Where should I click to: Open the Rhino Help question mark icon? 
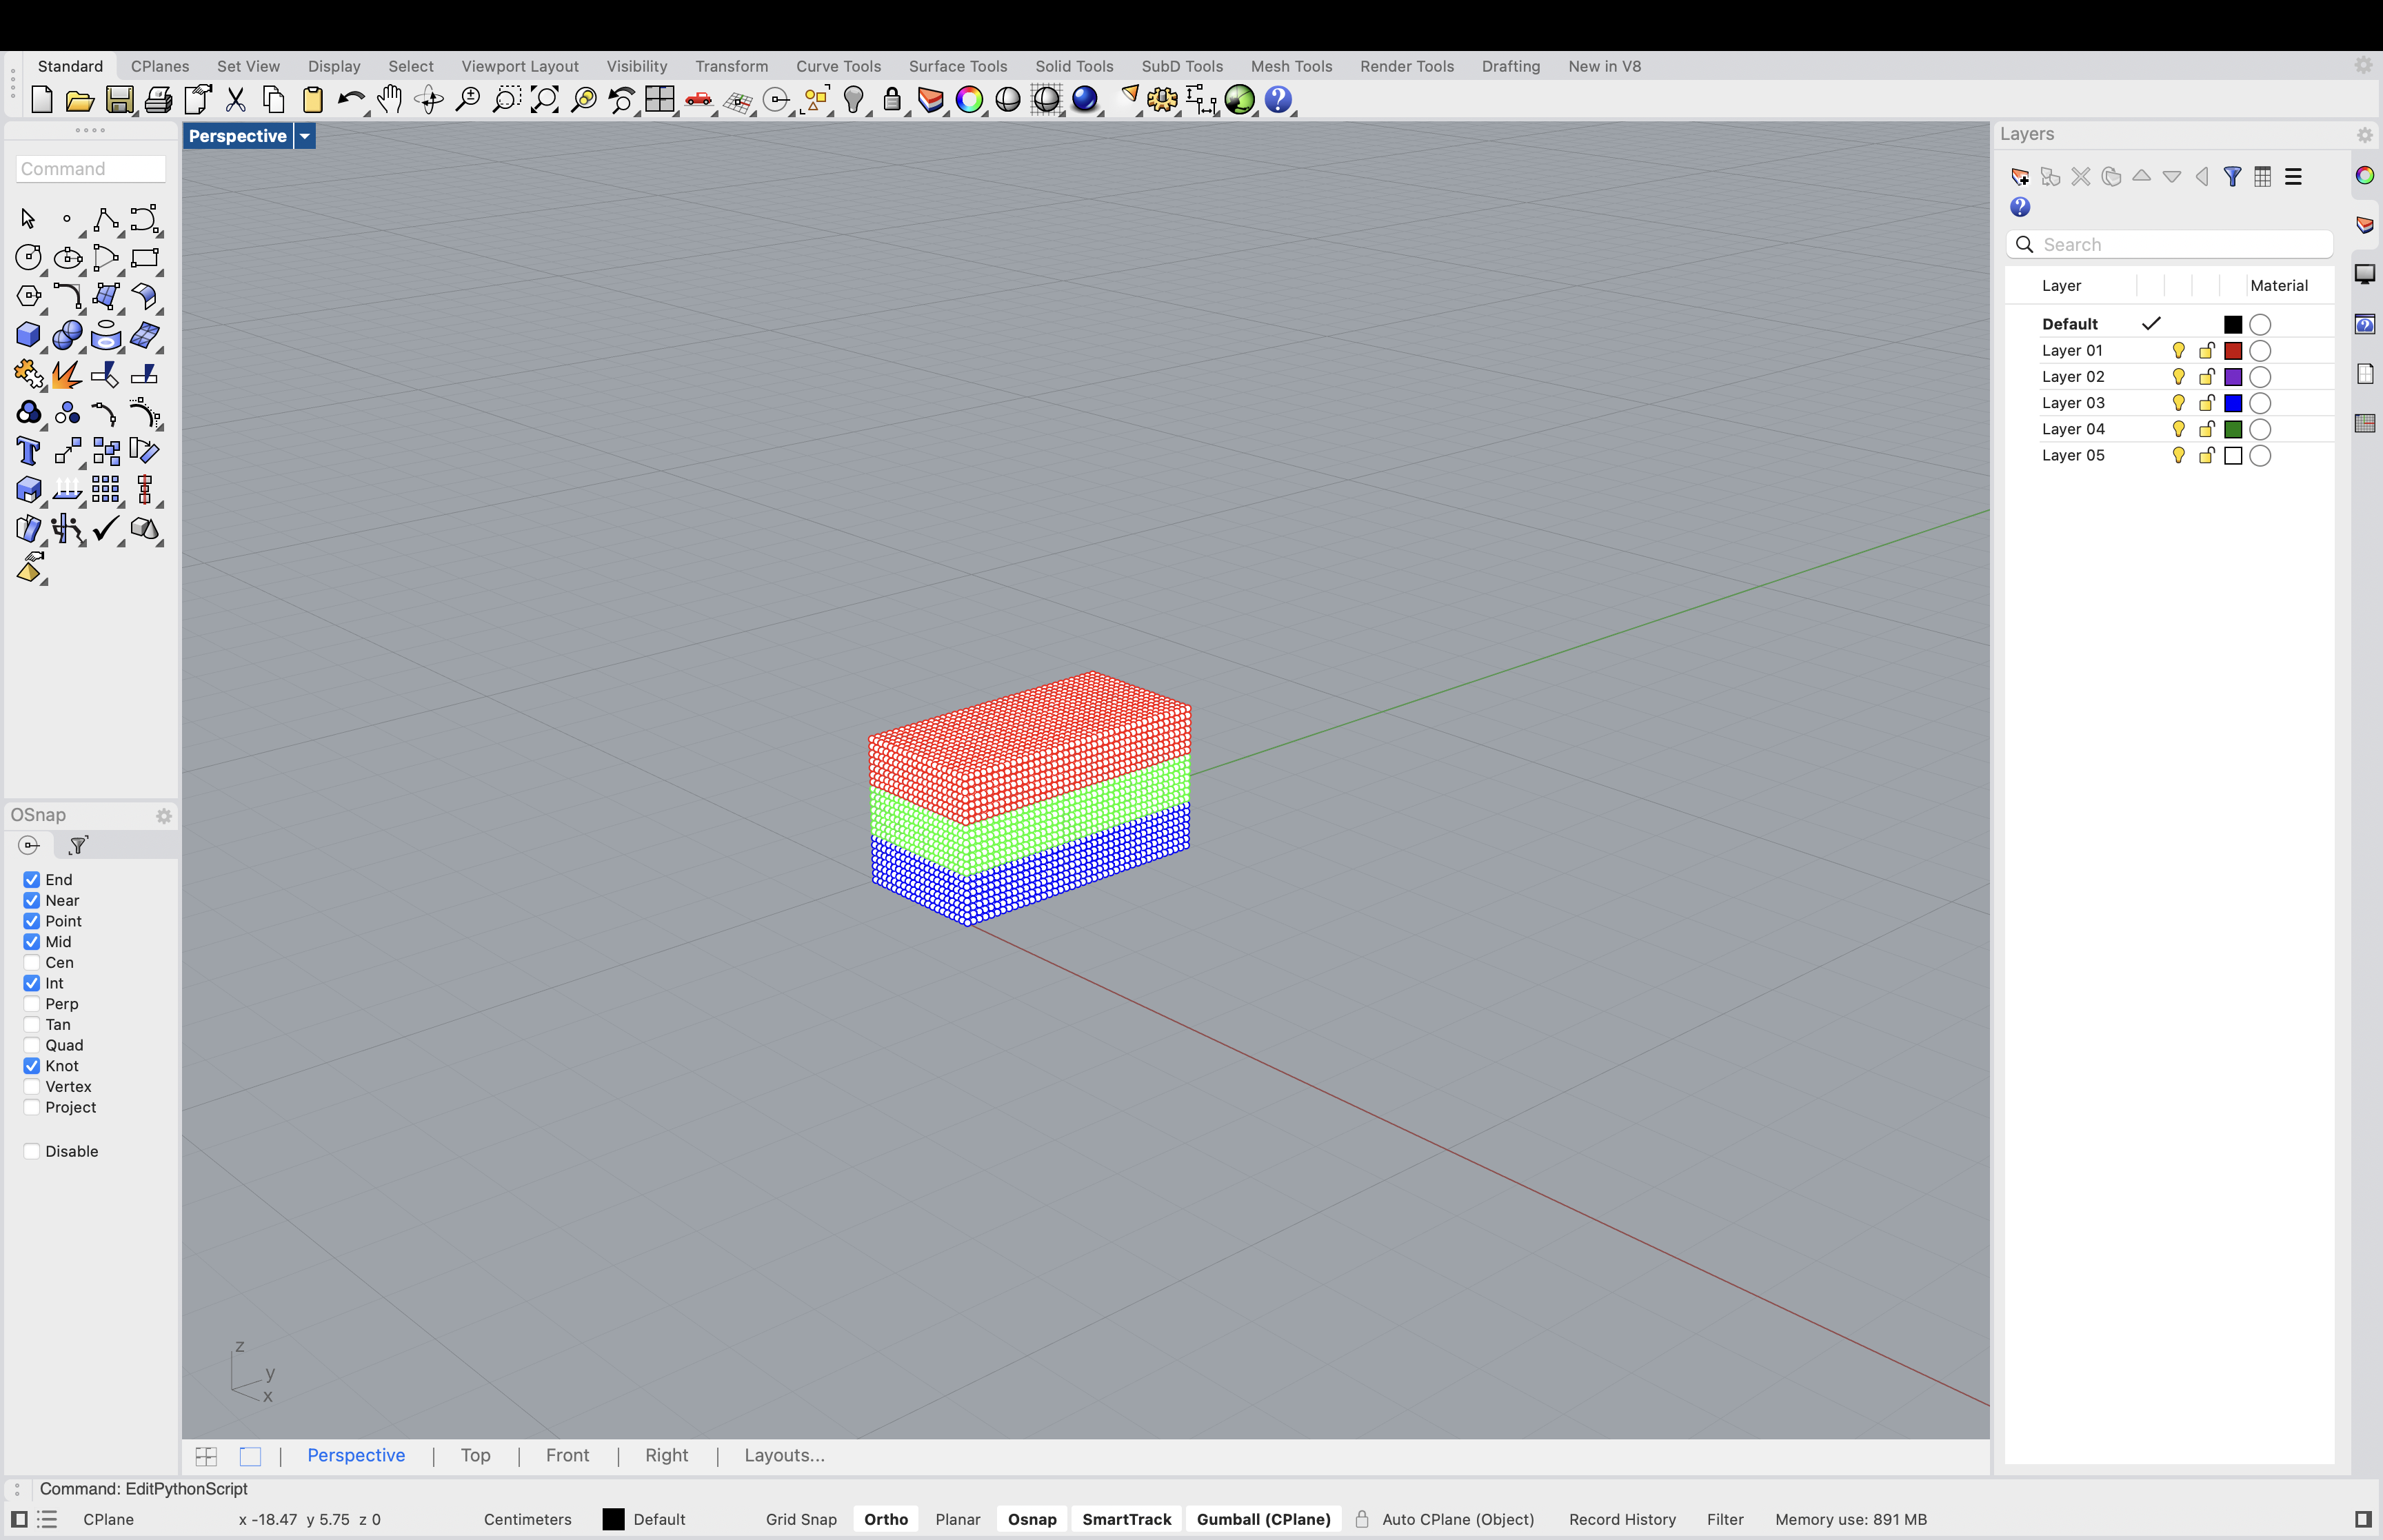(1279, 100)
